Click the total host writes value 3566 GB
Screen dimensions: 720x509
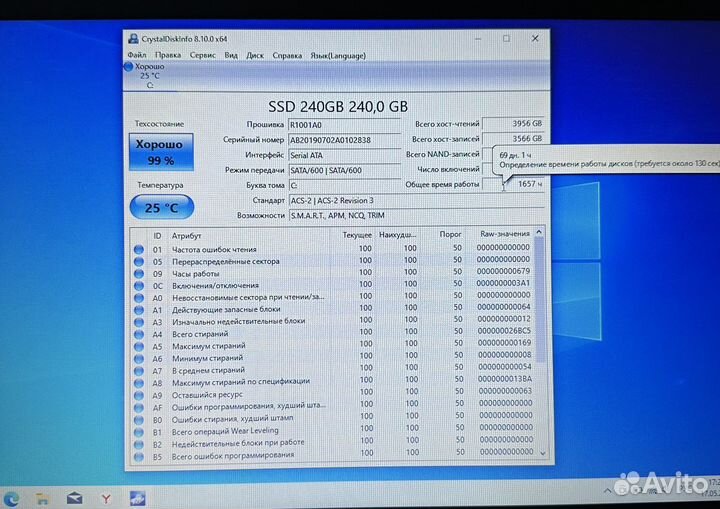click(x=513, y=138)
